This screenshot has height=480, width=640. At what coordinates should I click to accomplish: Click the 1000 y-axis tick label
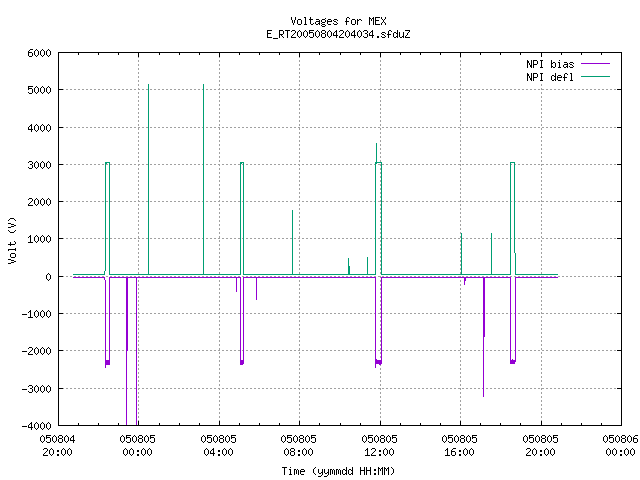pyautogui.click(x=40, y=240)
